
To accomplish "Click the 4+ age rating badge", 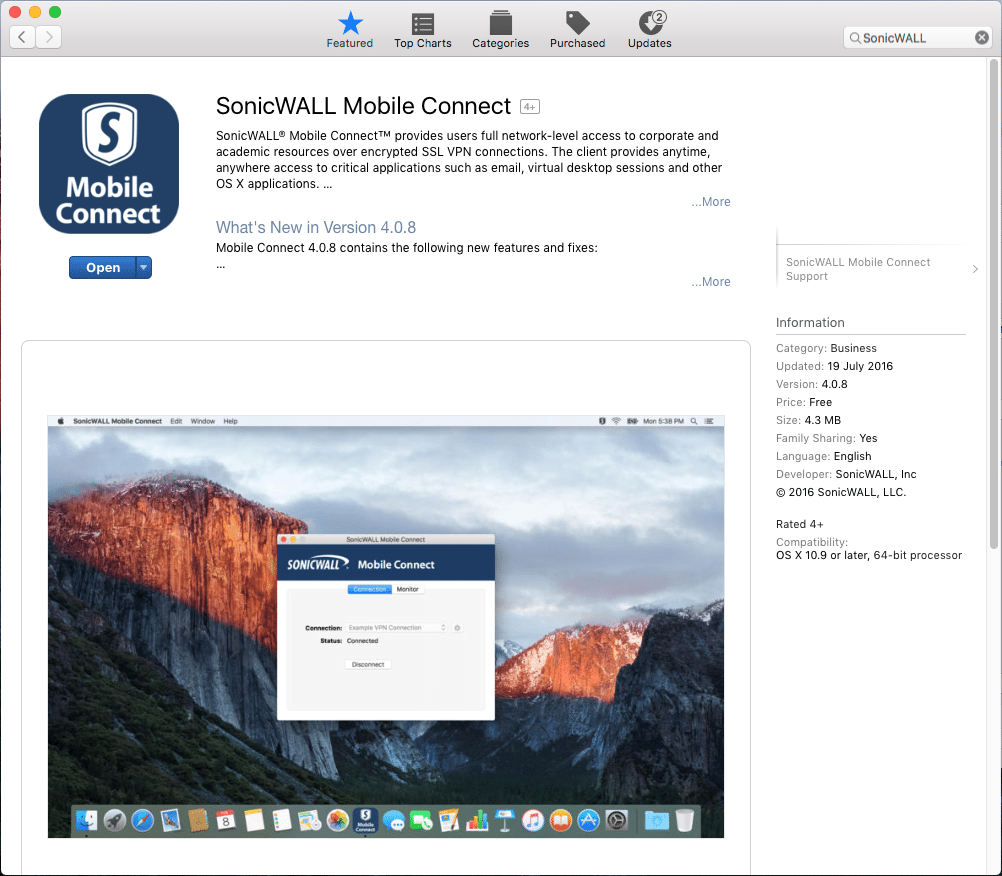I will [530, 107].
